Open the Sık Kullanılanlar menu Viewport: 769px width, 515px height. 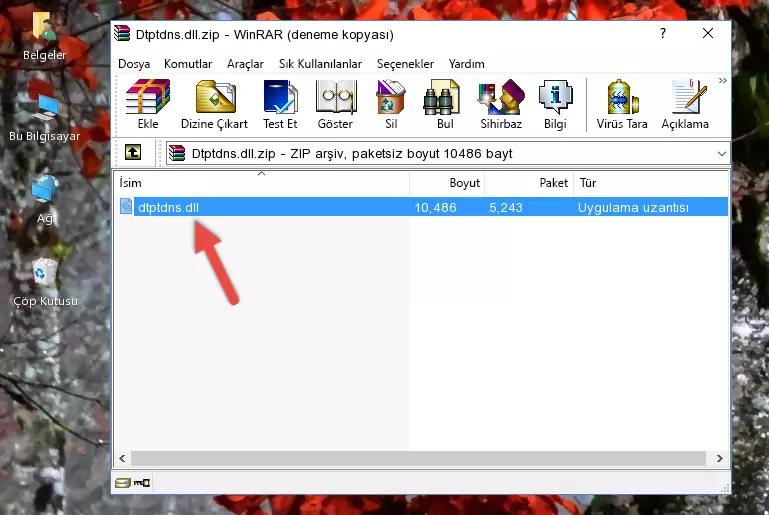pyautogui.click(x=320, y=64)
